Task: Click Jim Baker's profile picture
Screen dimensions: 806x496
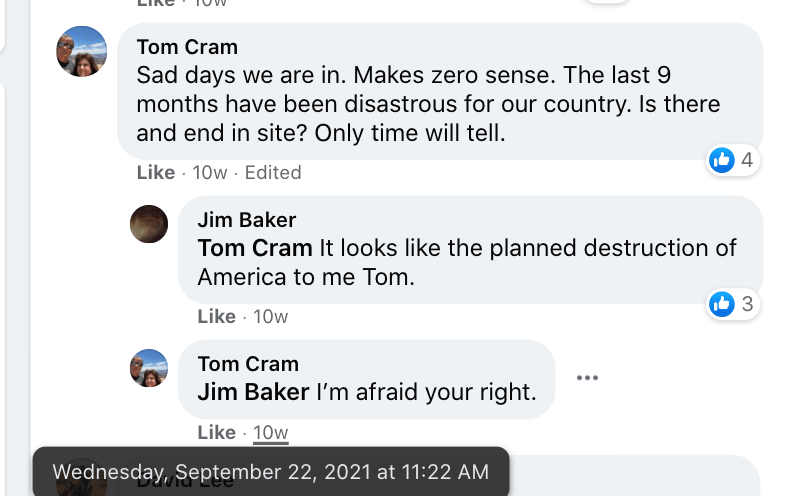Action: pos(149,224)
